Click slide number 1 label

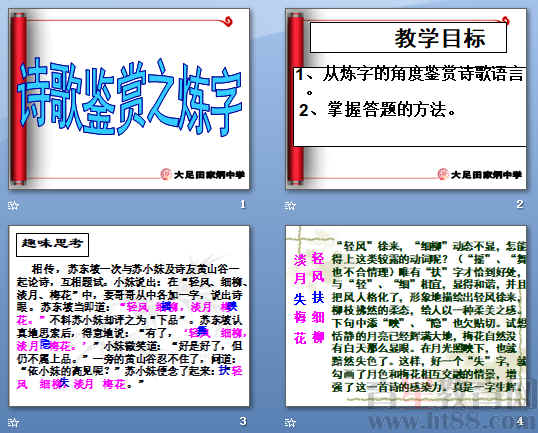243,204
